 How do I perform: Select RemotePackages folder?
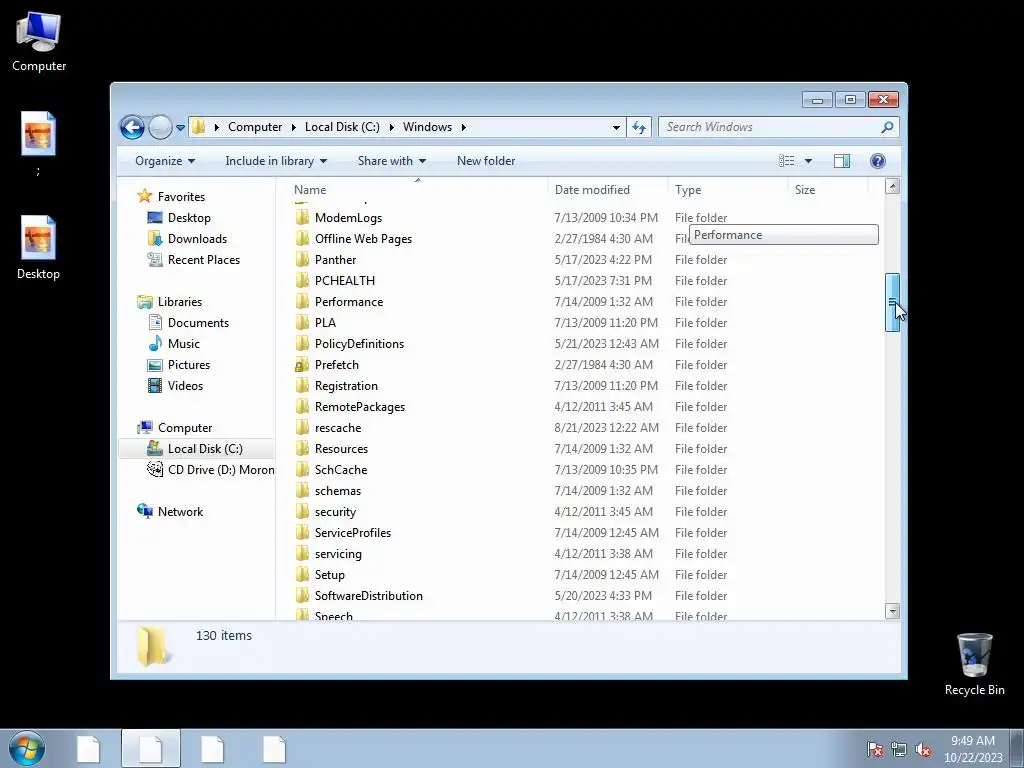360,406
